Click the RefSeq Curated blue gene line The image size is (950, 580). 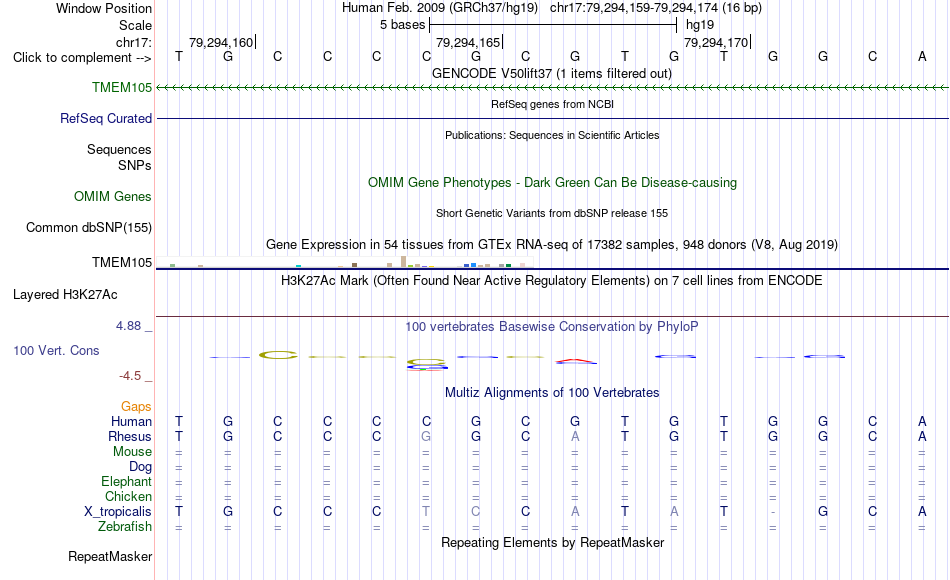552,118
